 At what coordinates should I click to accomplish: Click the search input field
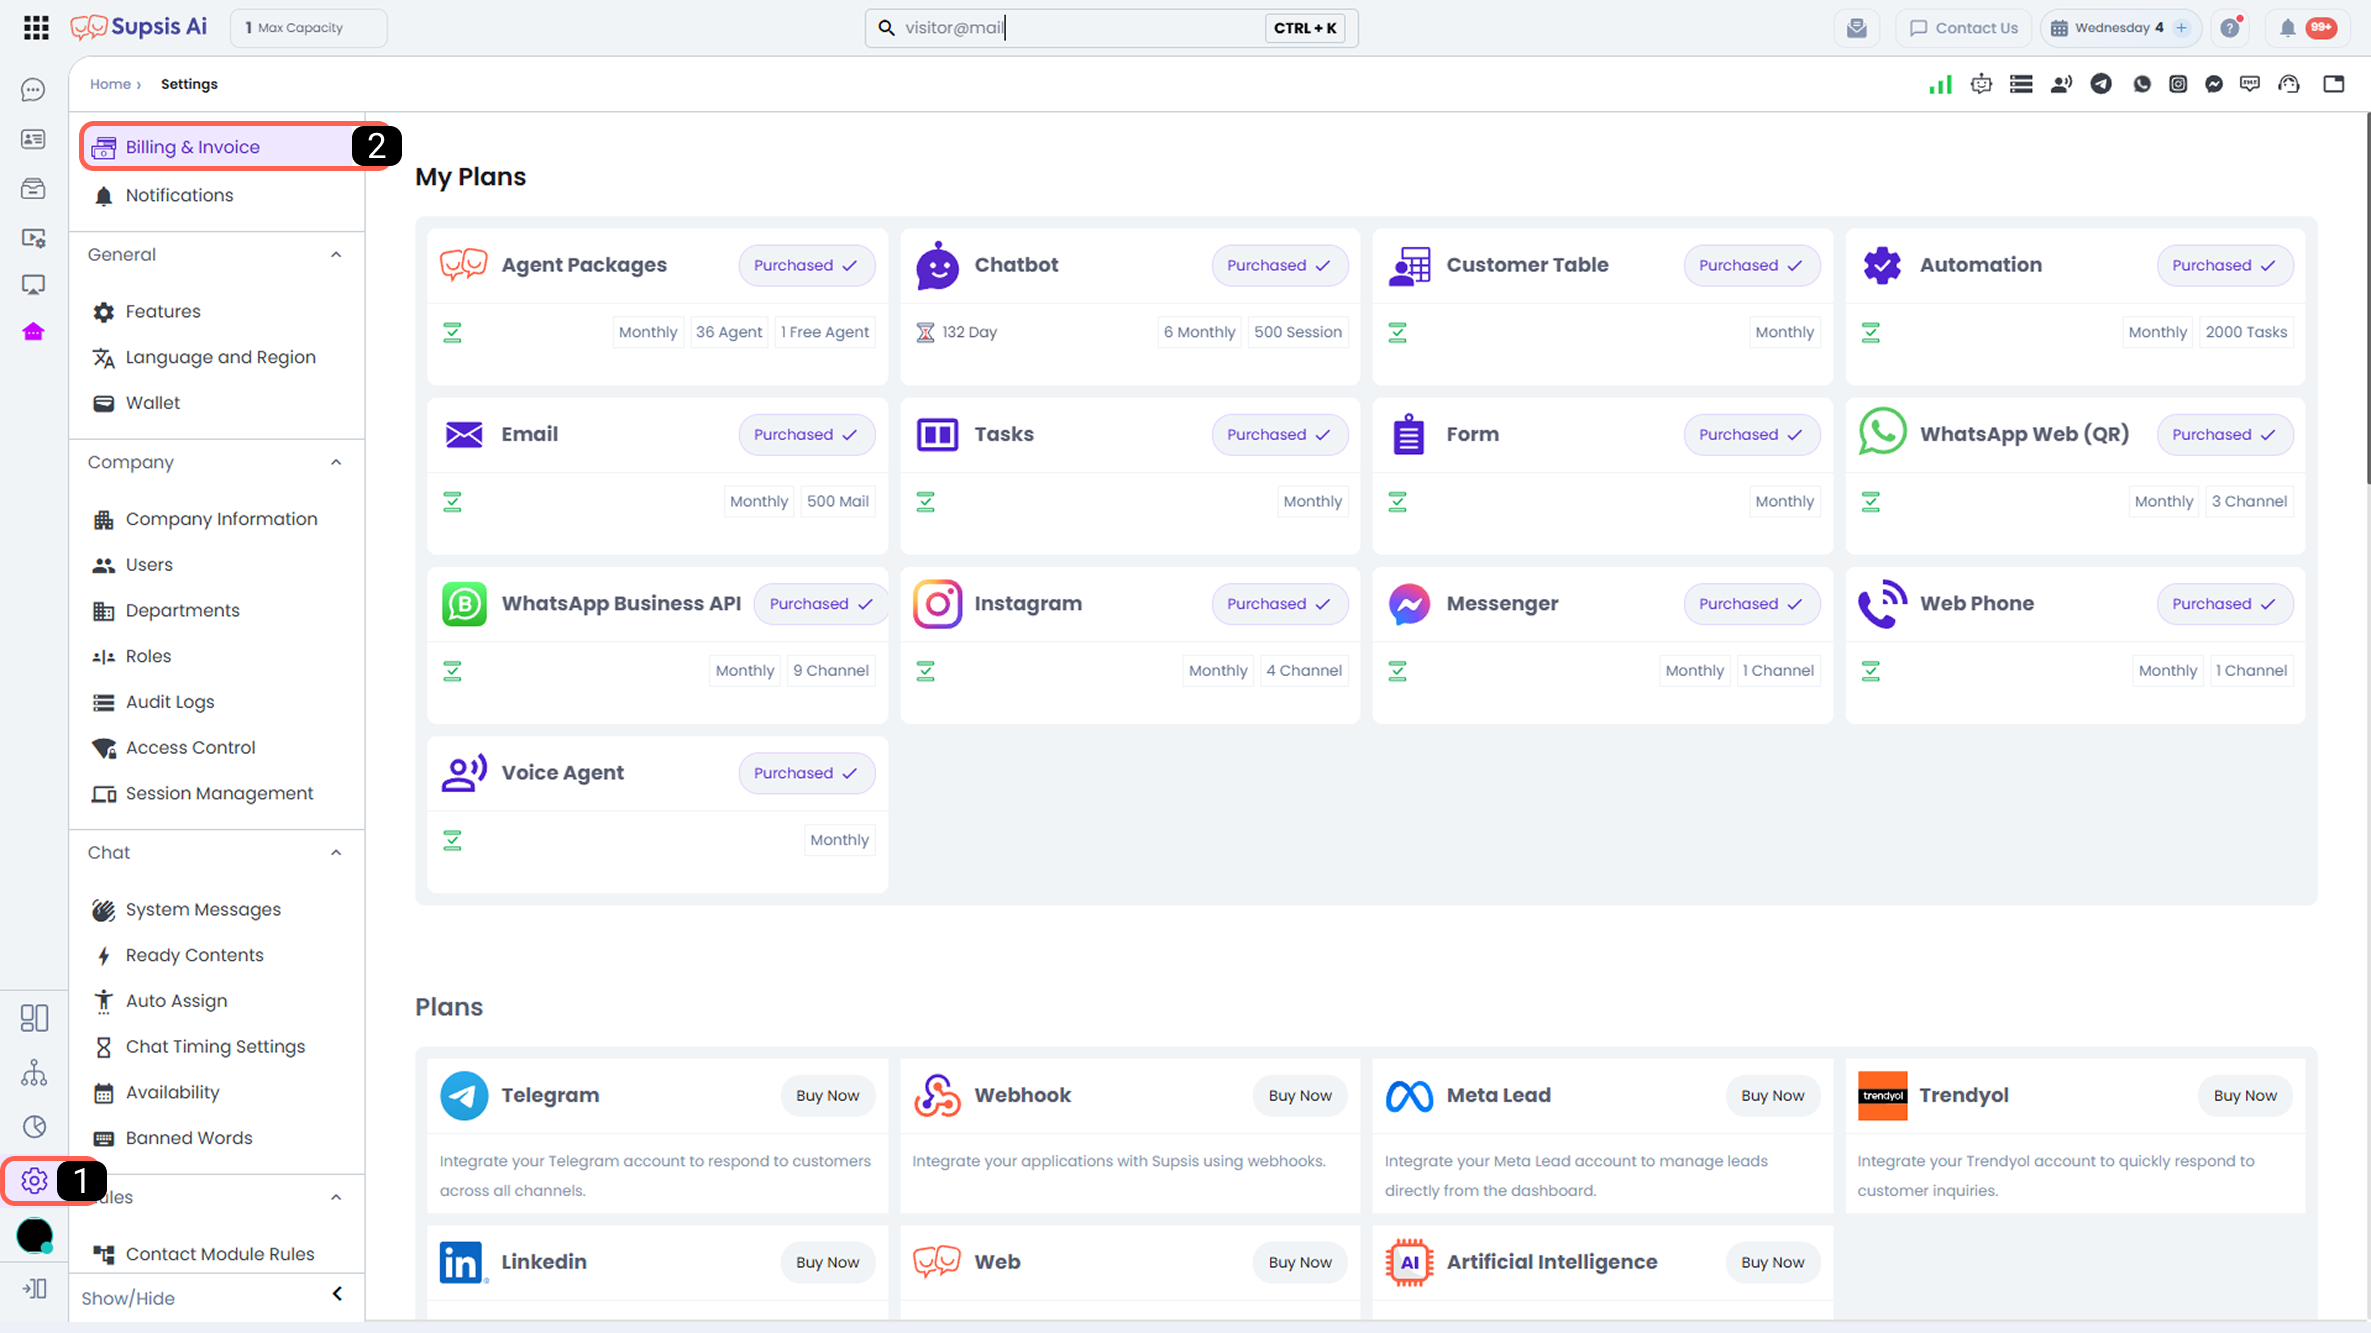click(x=1110, y=28)
